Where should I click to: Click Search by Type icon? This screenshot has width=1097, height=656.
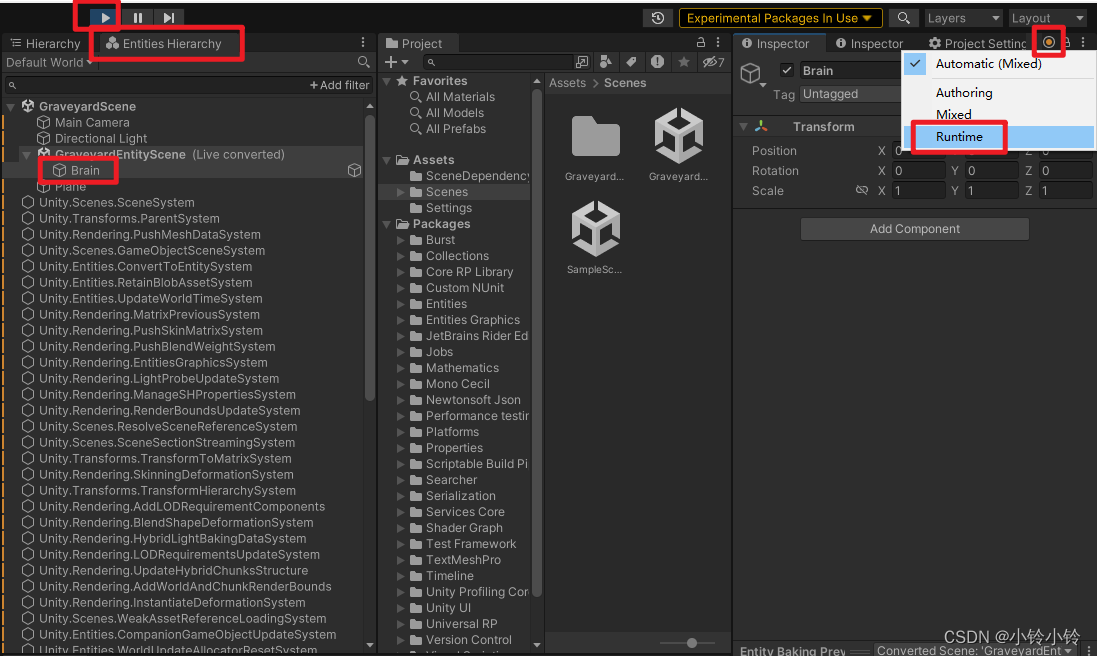(x=606, y=62)
